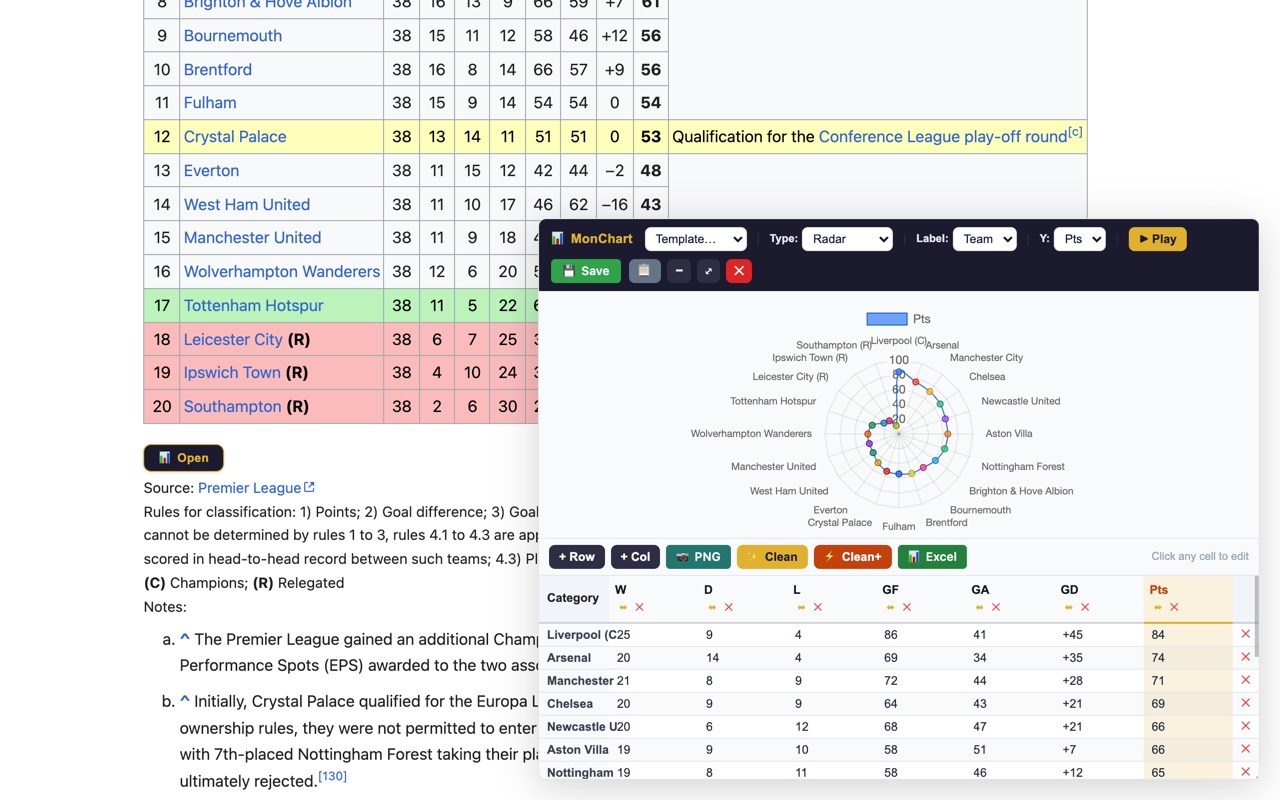Open the Y axis dropdown set to Pts
1280x800 pixels.
click(1080, 239)
